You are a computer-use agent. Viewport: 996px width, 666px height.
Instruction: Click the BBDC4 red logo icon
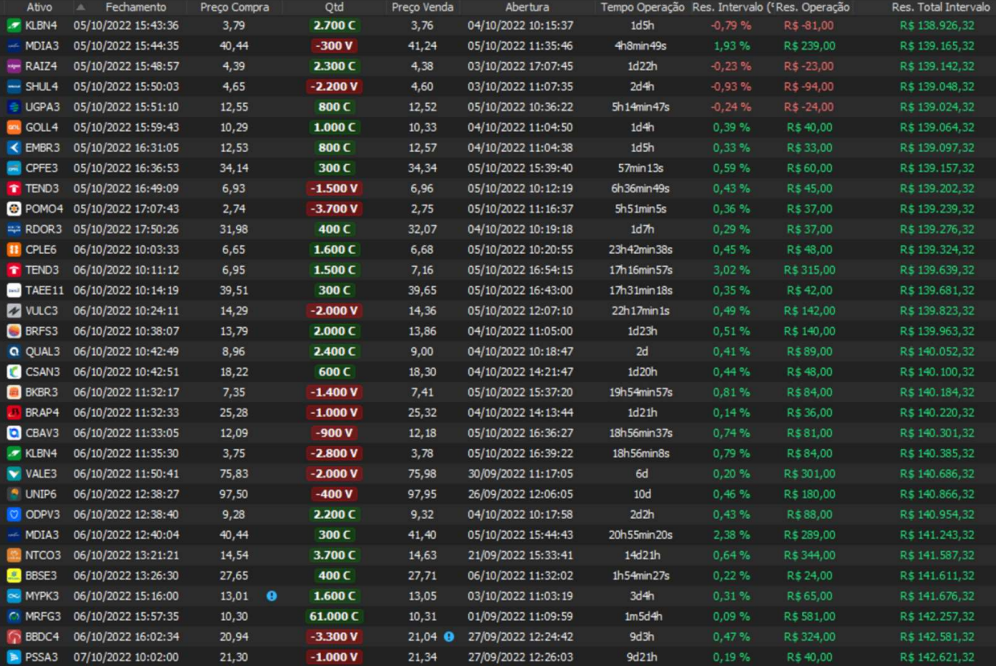[x=14, y=636]
